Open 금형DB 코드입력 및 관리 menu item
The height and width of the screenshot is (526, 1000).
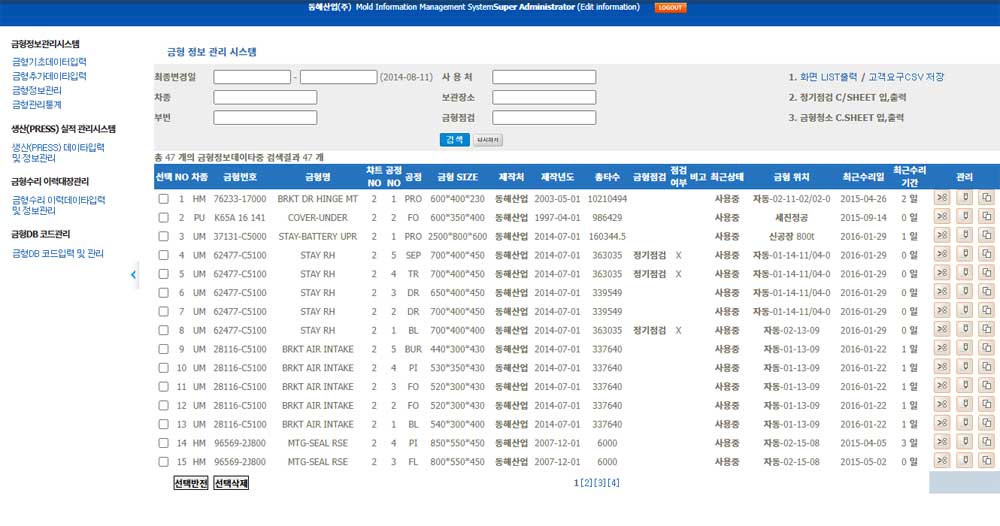pyautogui.click(x=57, y=253)
